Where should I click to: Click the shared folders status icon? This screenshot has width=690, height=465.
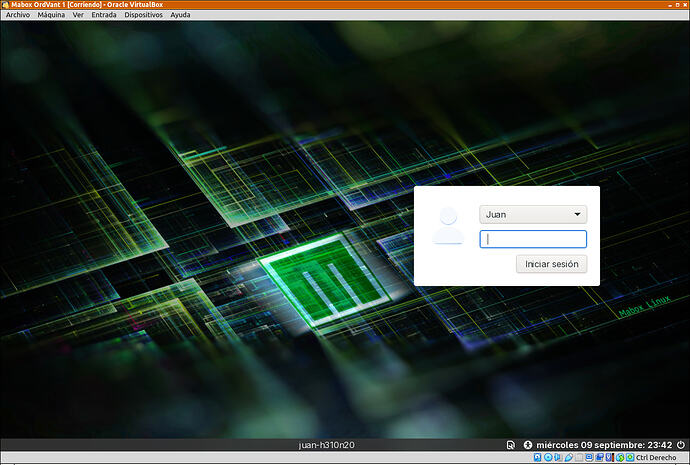(x=579, y=458)
